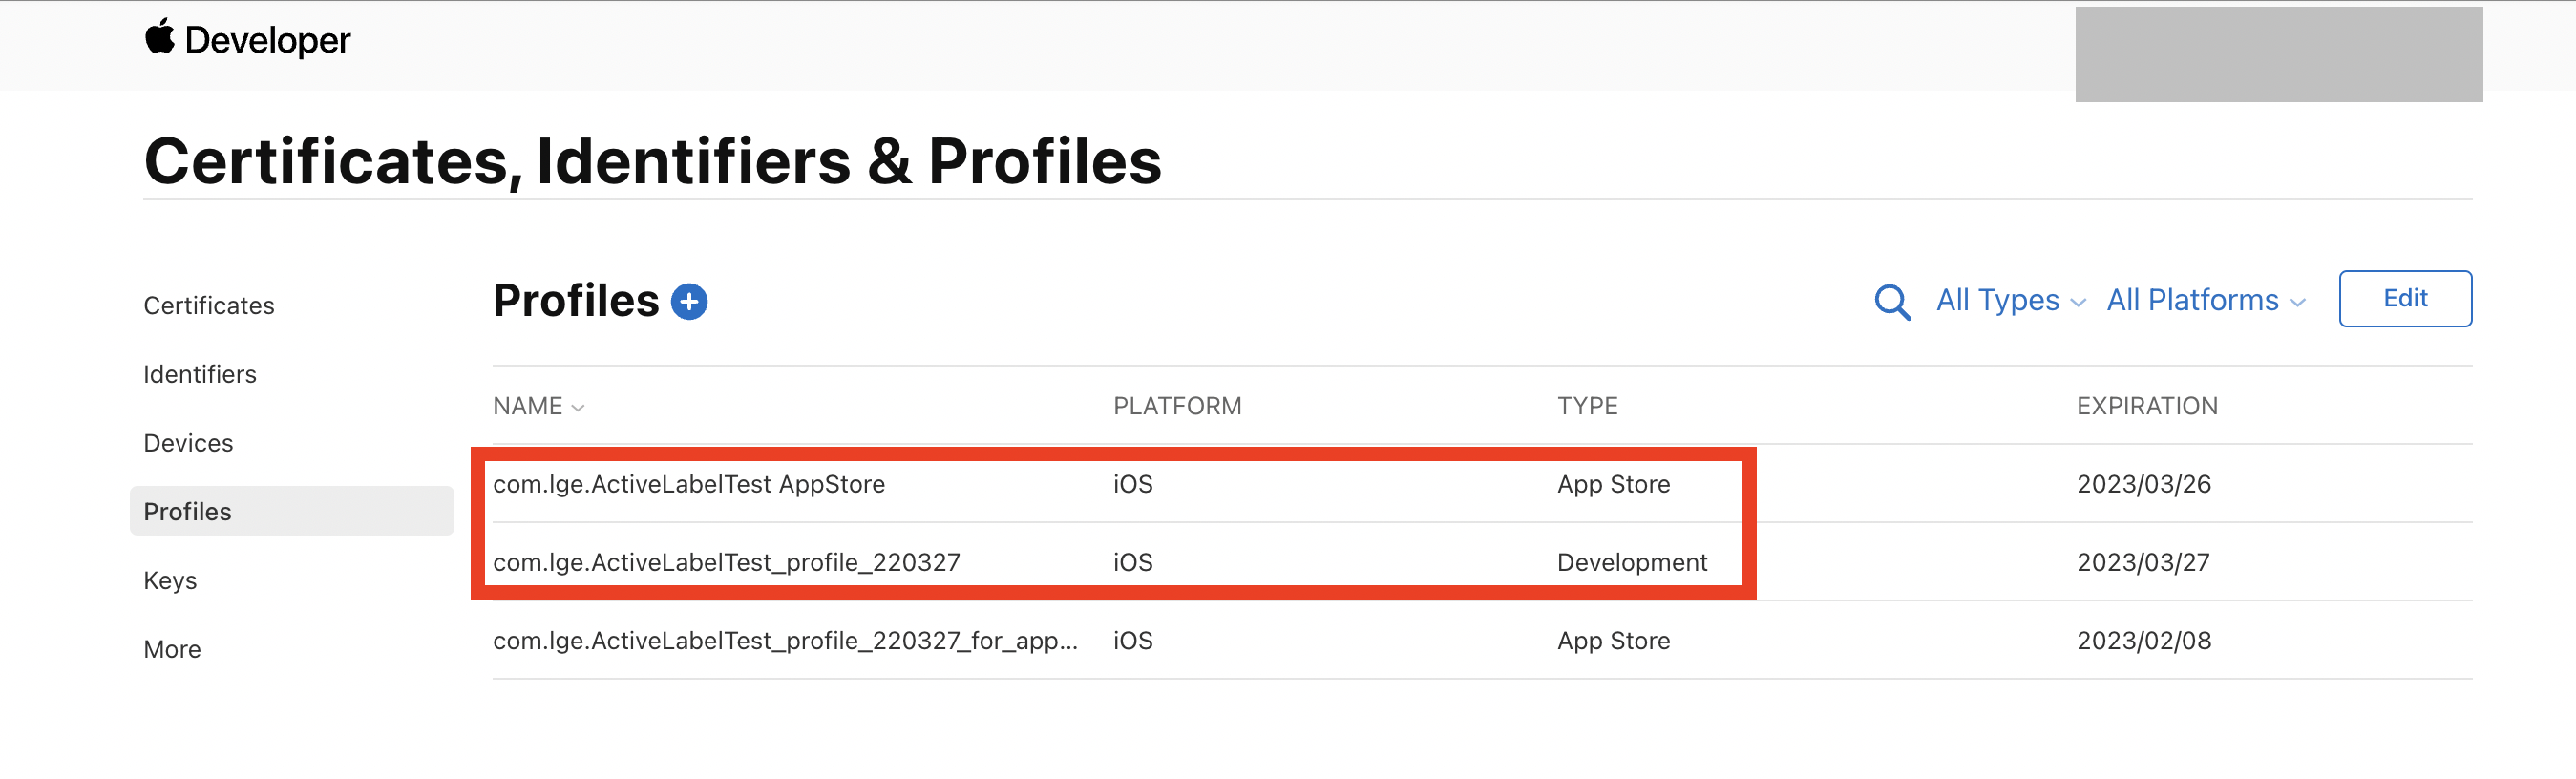Click App Store type in 2023/02/08 row
2576x779 pixels.
pyautogui.click(x=1613, y=640)
